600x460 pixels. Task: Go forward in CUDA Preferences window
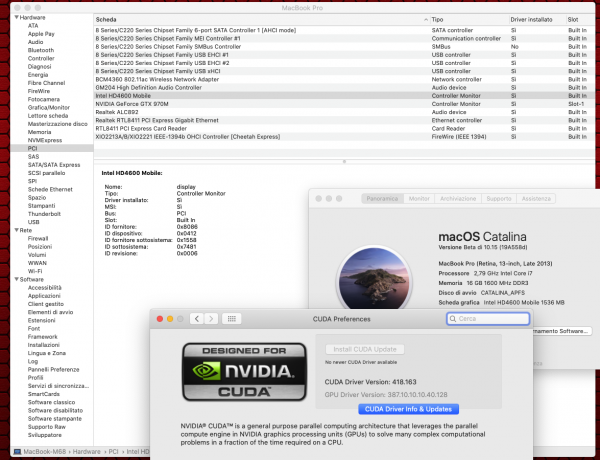pyautogui.click(x=211, y=319)
